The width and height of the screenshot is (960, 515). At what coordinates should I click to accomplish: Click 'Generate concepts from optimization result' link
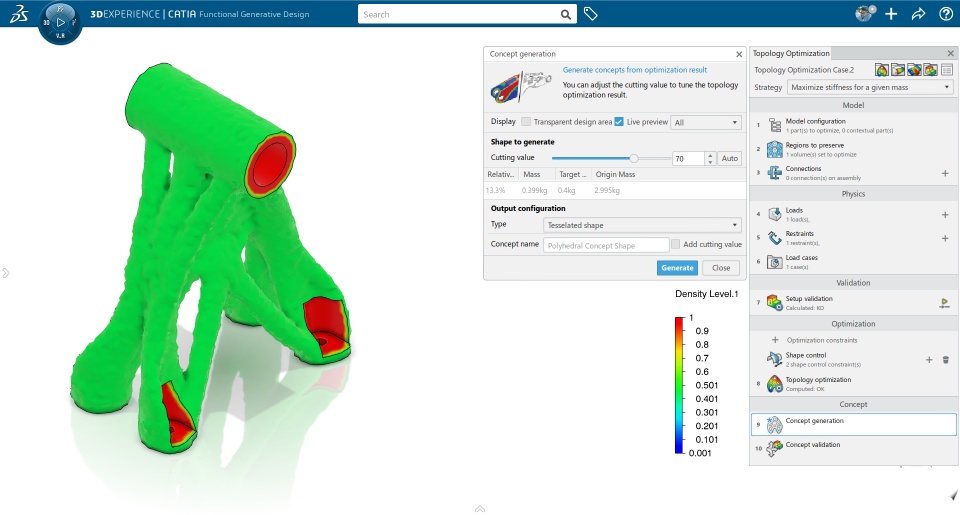coord(635,70)
